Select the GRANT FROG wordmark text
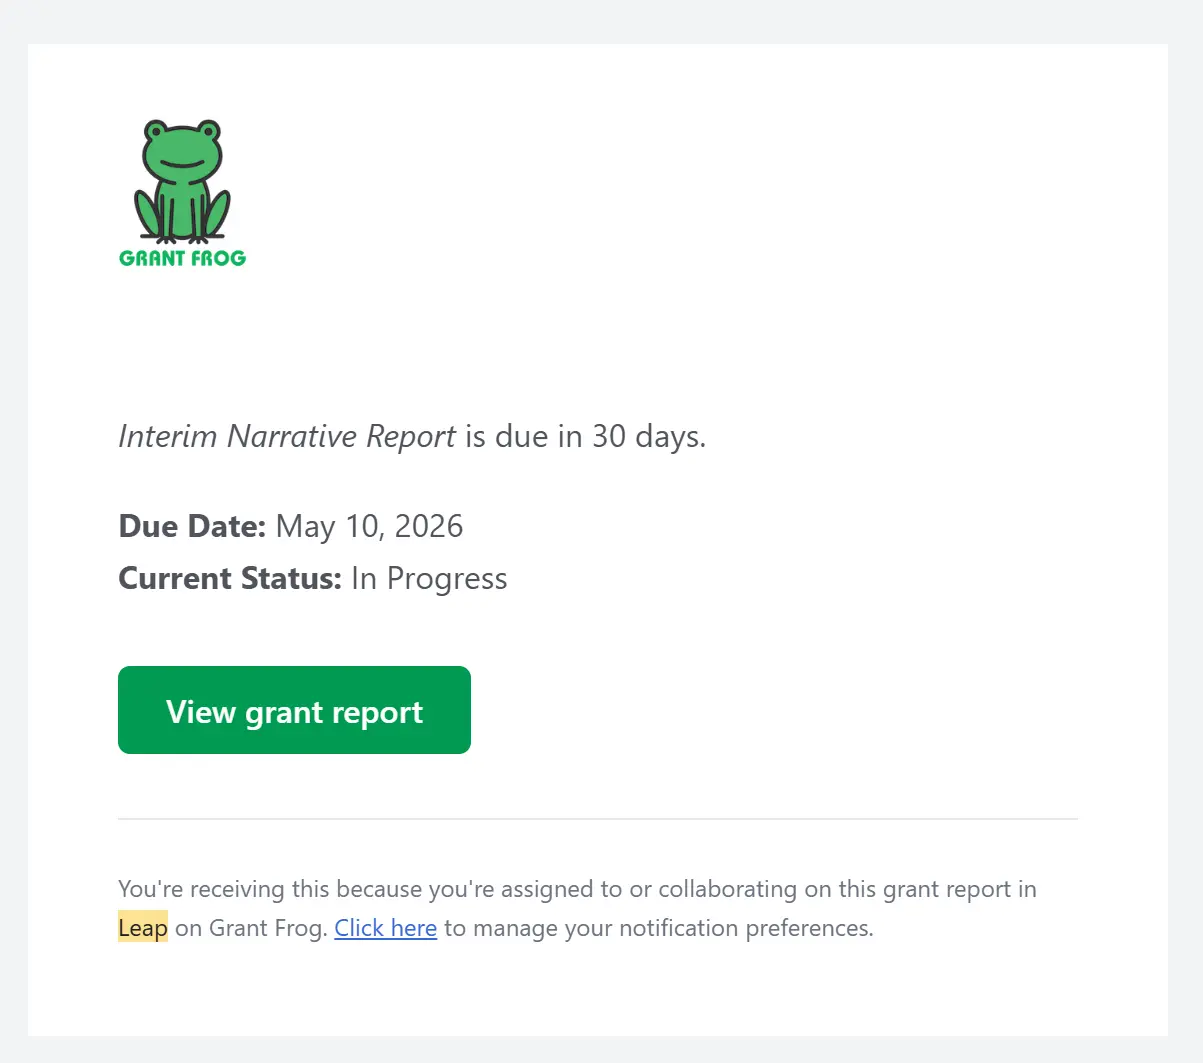 [x=181, y=258]
